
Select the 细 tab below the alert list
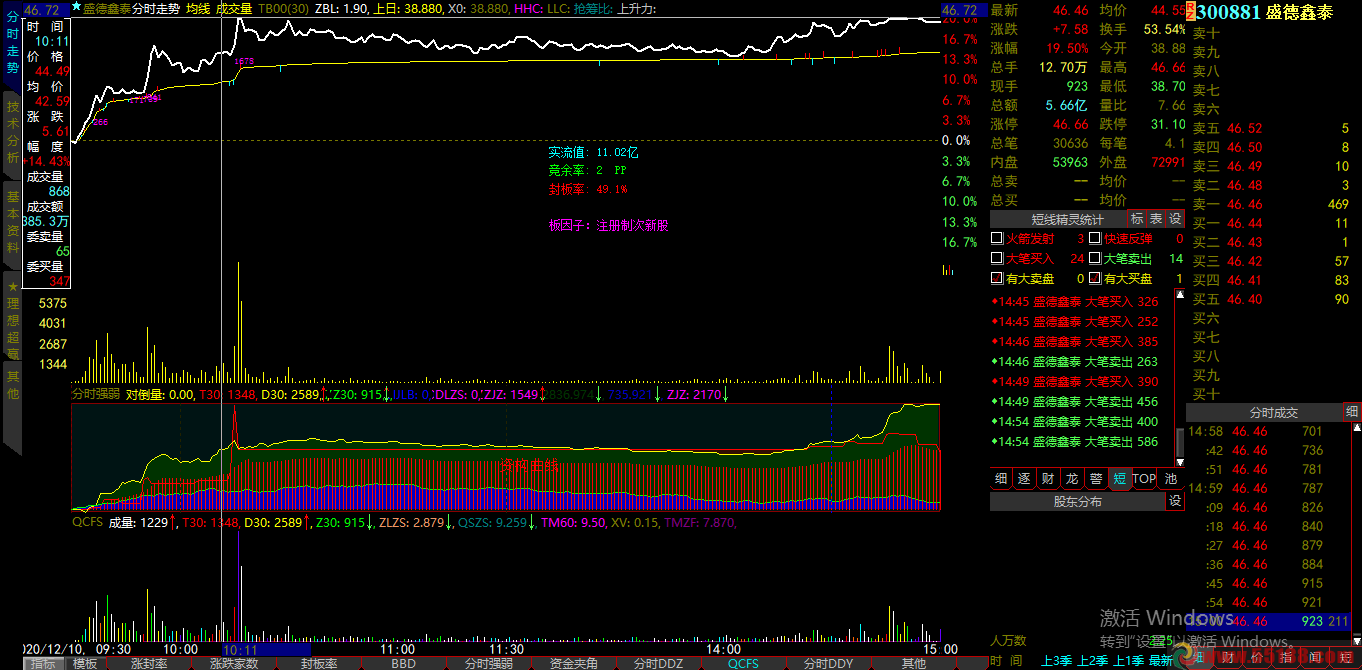click(1001, 479)
